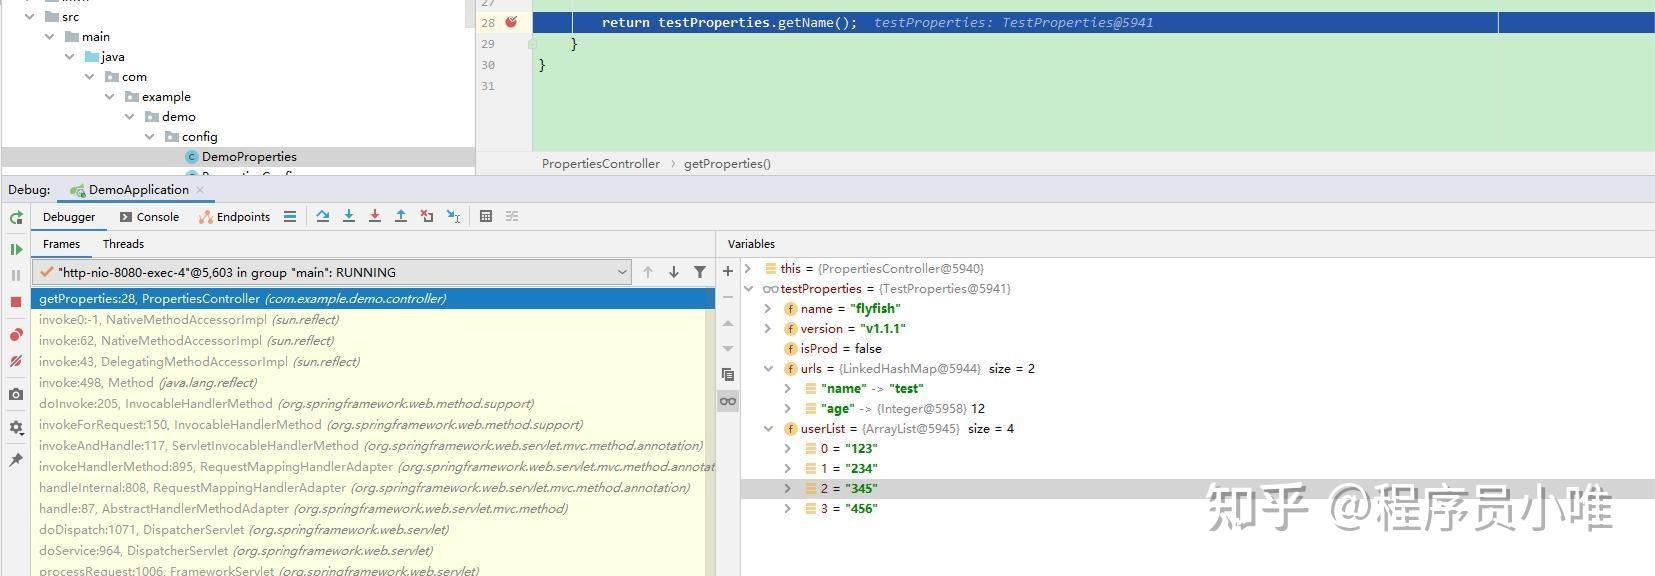Click the Step Out icon

click(x=401, y=216)
